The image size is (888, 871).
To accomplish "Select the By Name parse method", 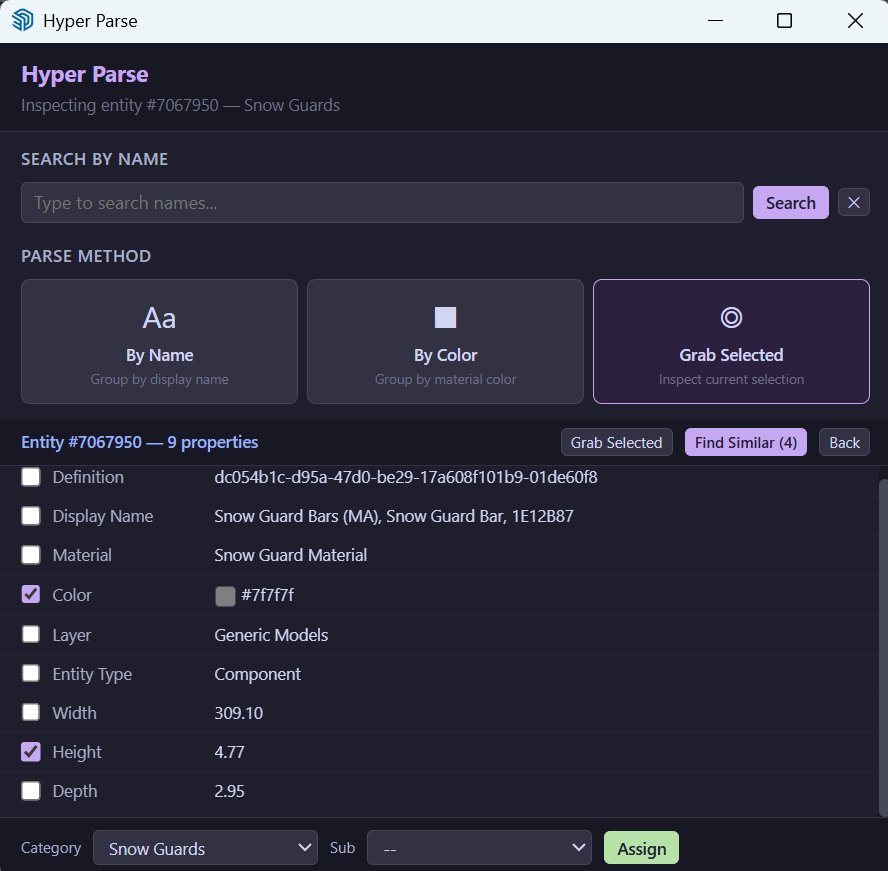I will tap(158, 341).
